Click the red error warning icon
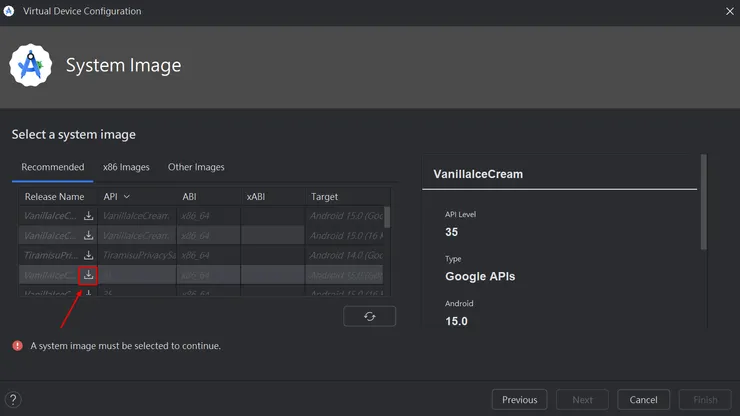The image size is (740, 416). pyautogui.click(x=17, y=346)
